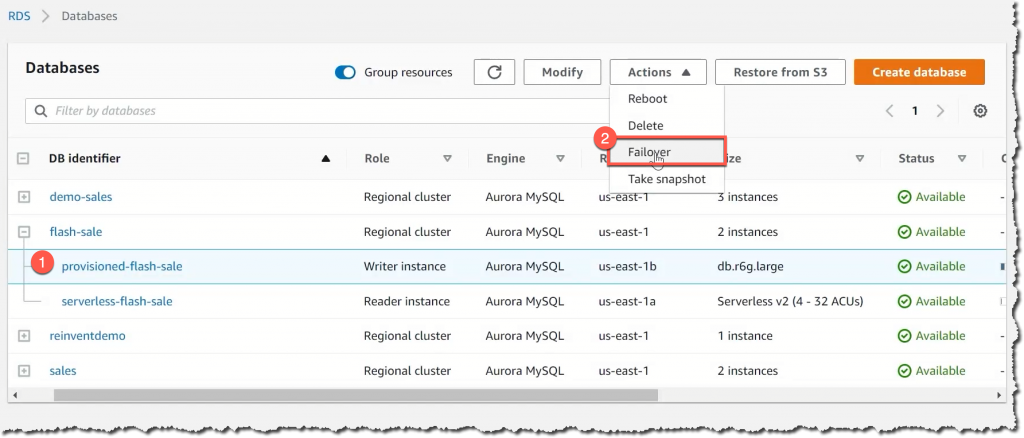Click the search magnifier icon
Viewport: 1024px width, 438px height.
point(40,111)
